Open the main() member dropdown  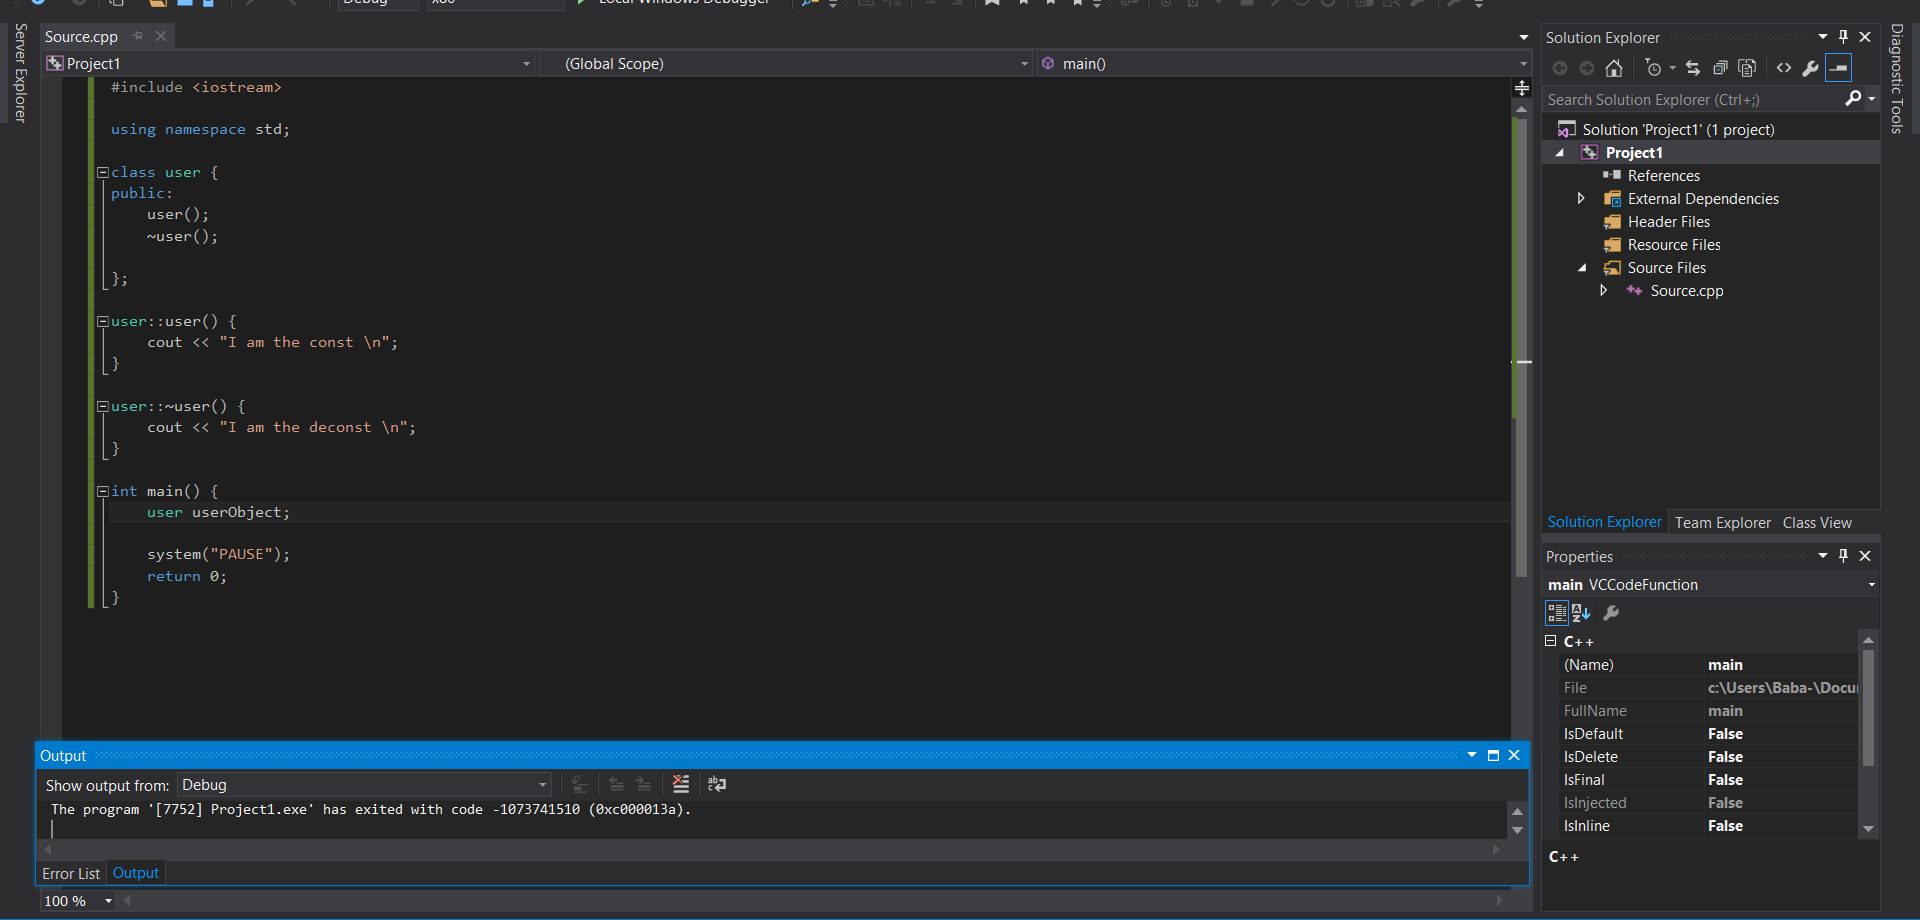click(1523, 64)
